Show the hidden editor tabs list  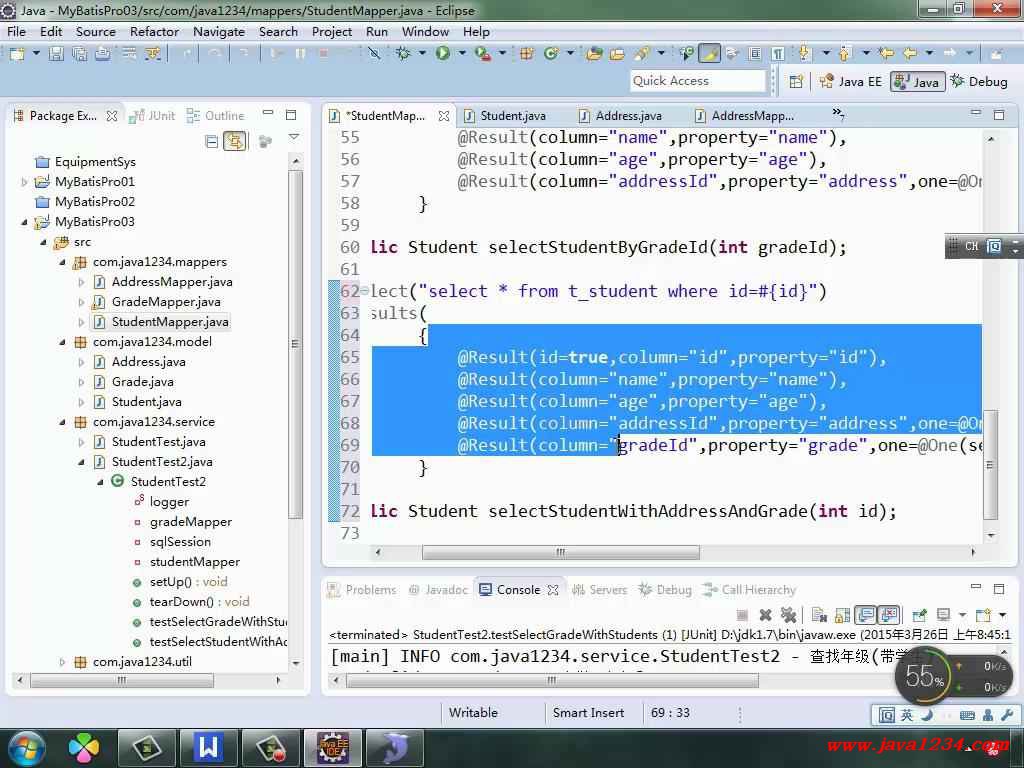(x=839, y=114)
